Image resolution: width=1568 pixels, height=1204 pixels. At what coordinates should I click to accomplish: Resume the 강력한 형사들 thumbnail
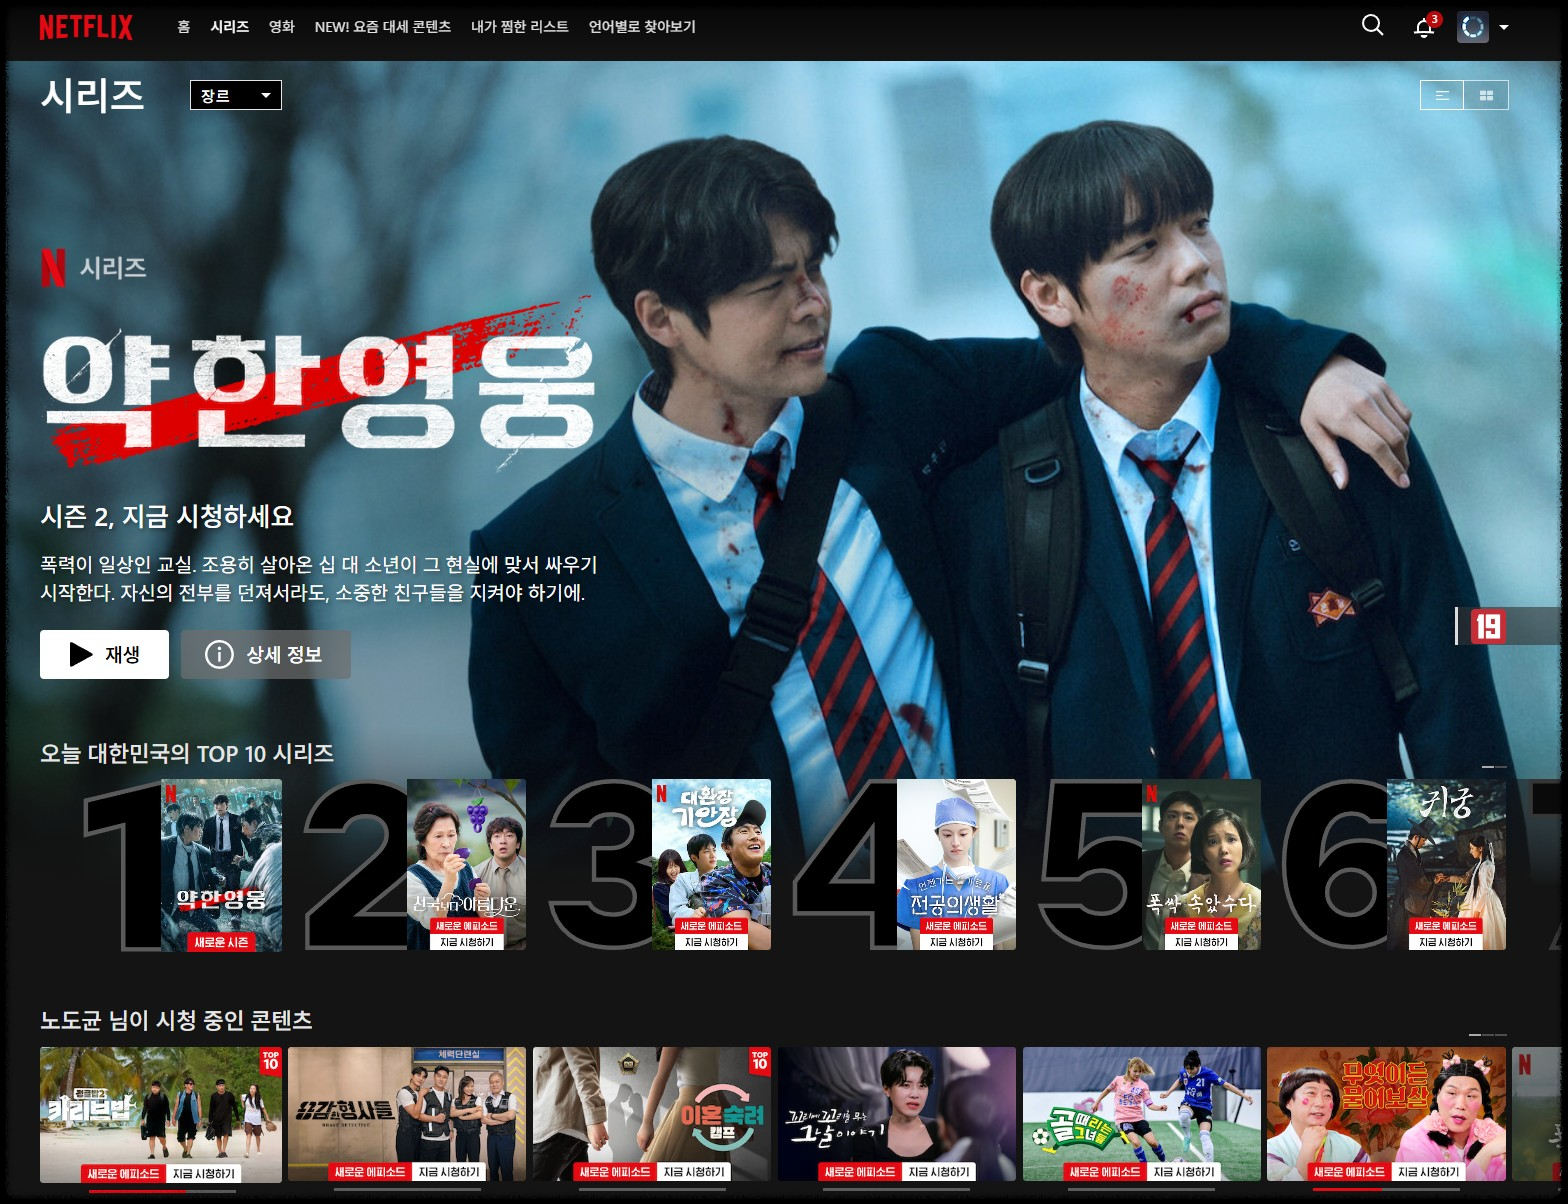point(406,1114)
